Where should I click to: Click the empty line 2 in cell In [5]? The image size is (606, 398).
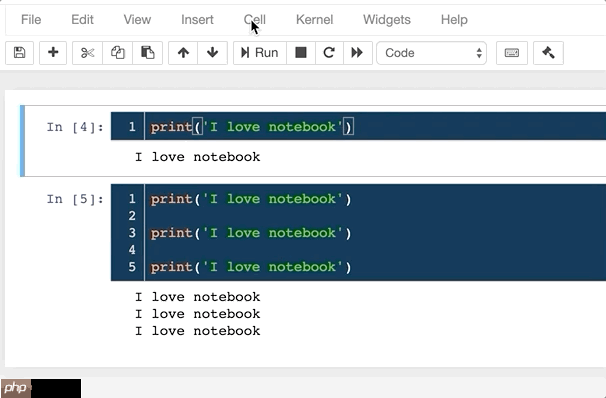375,216
